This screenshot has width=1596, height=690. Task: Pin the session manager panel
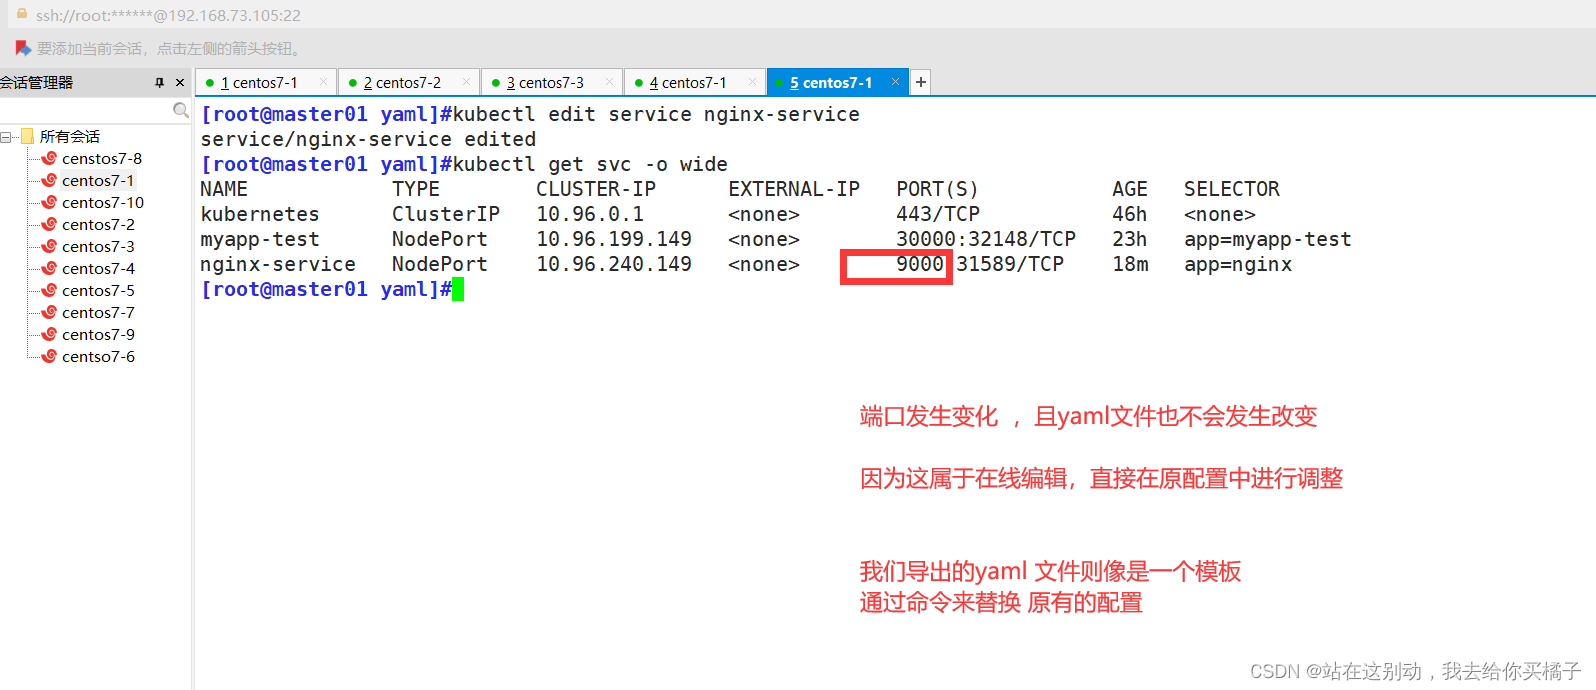tap(160, 83)
